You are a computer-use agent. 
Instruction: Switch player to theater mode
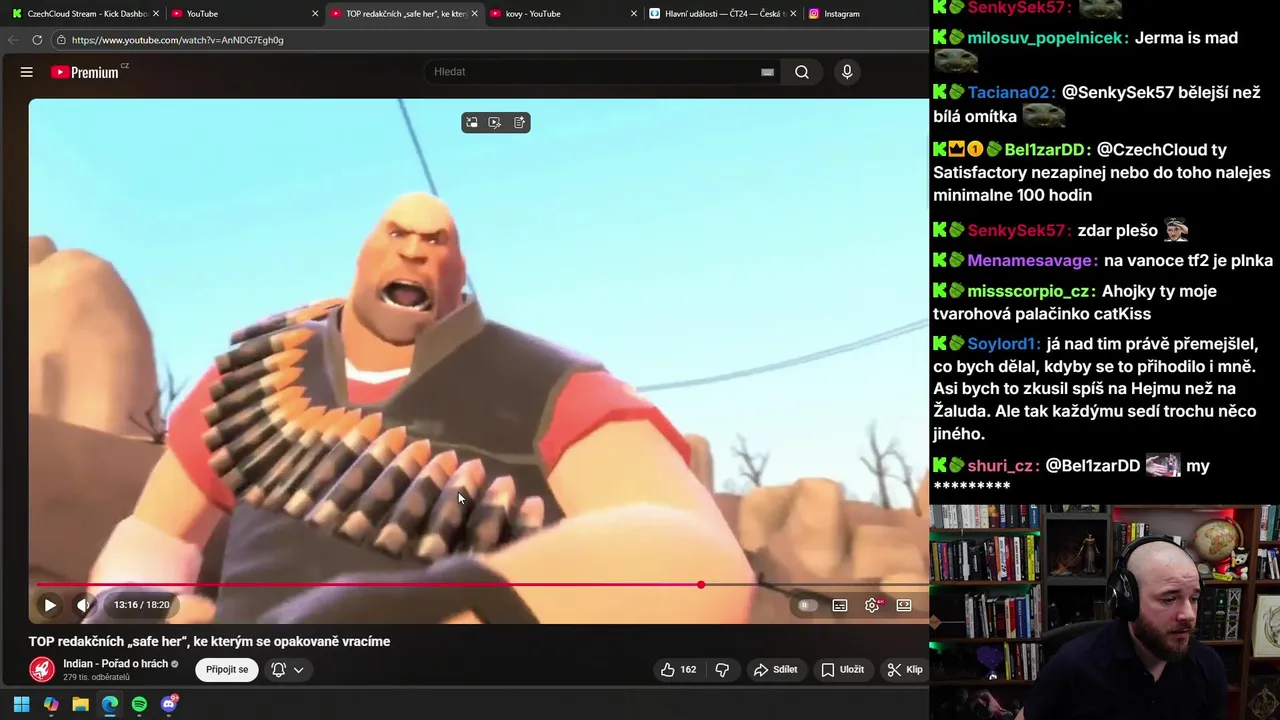click(x=904, y=605)
